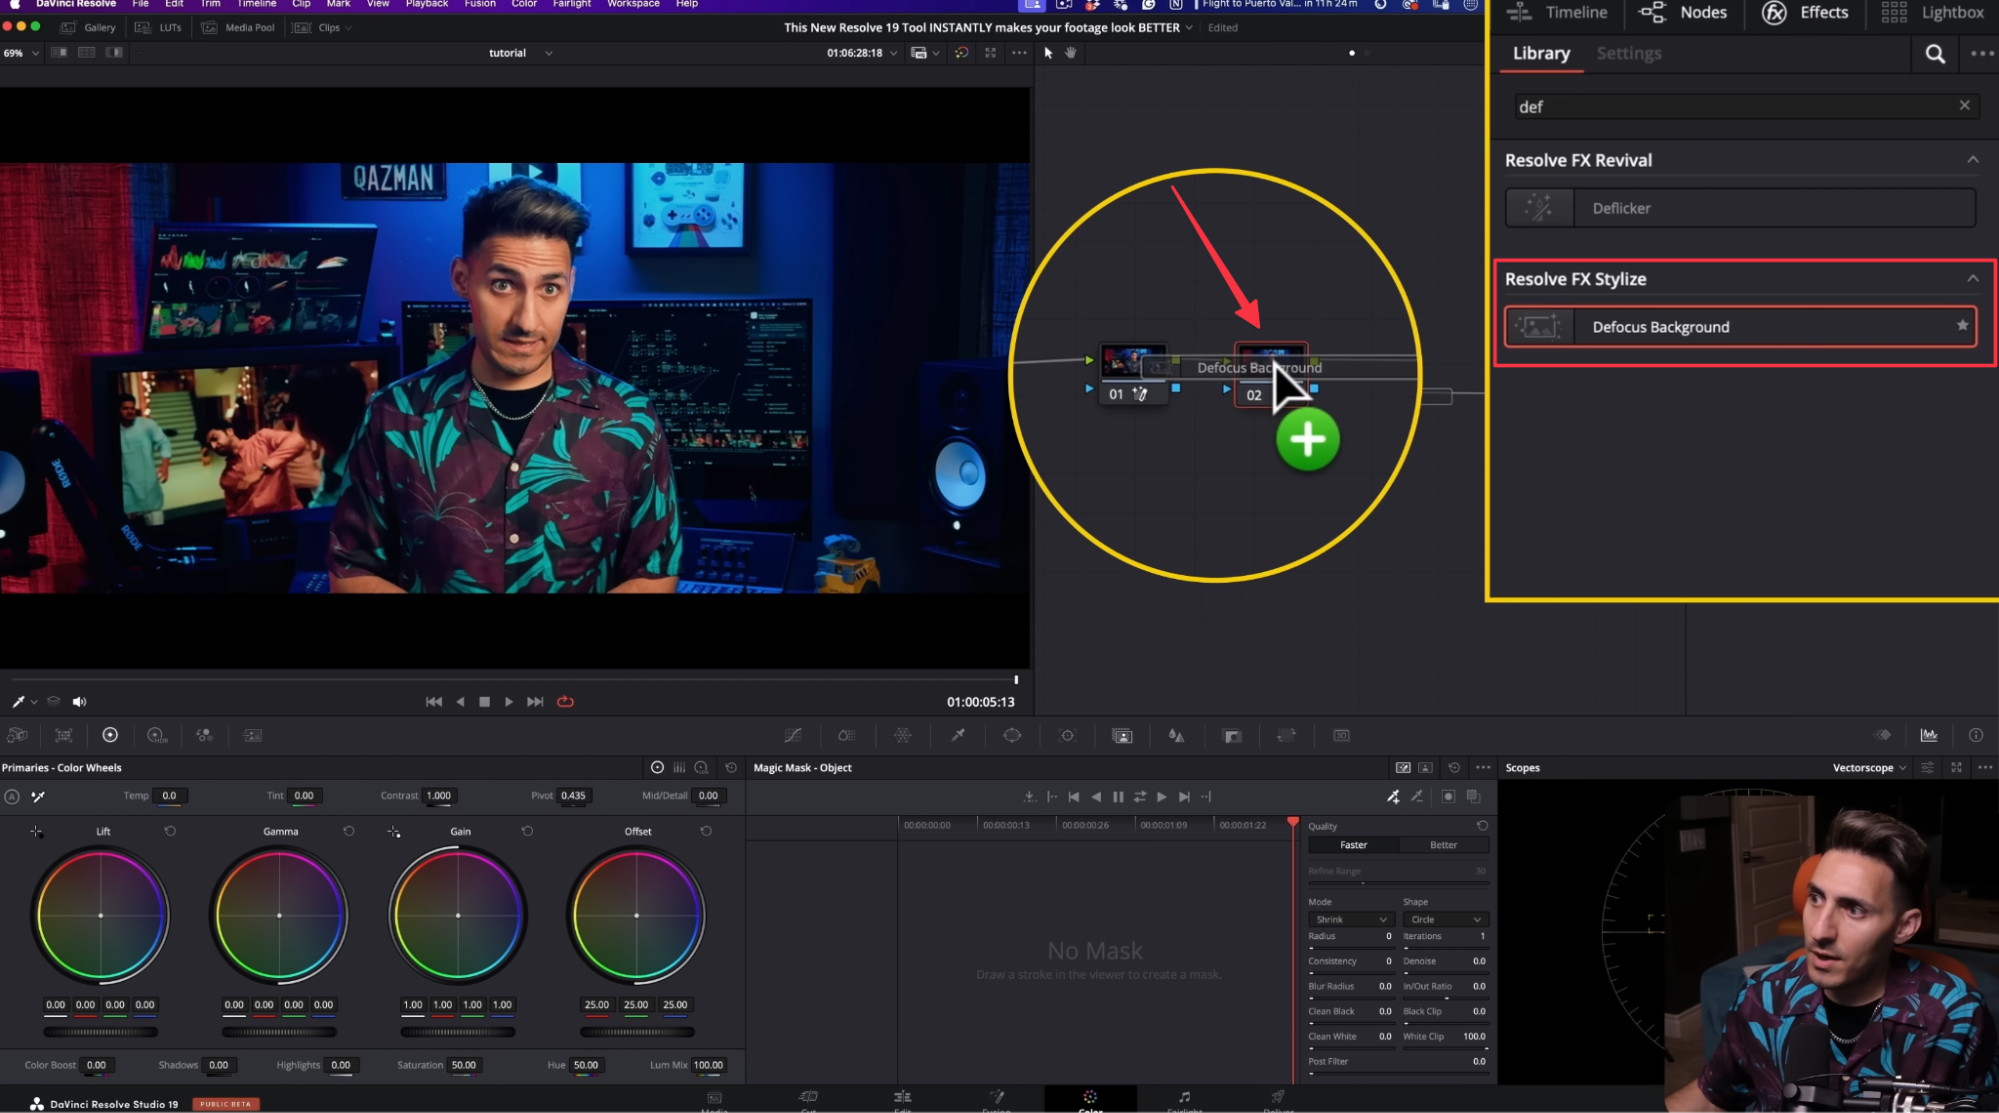Toggle loop playback in viewer
The image size is (1999, 1113).
(x=565, y=702)
